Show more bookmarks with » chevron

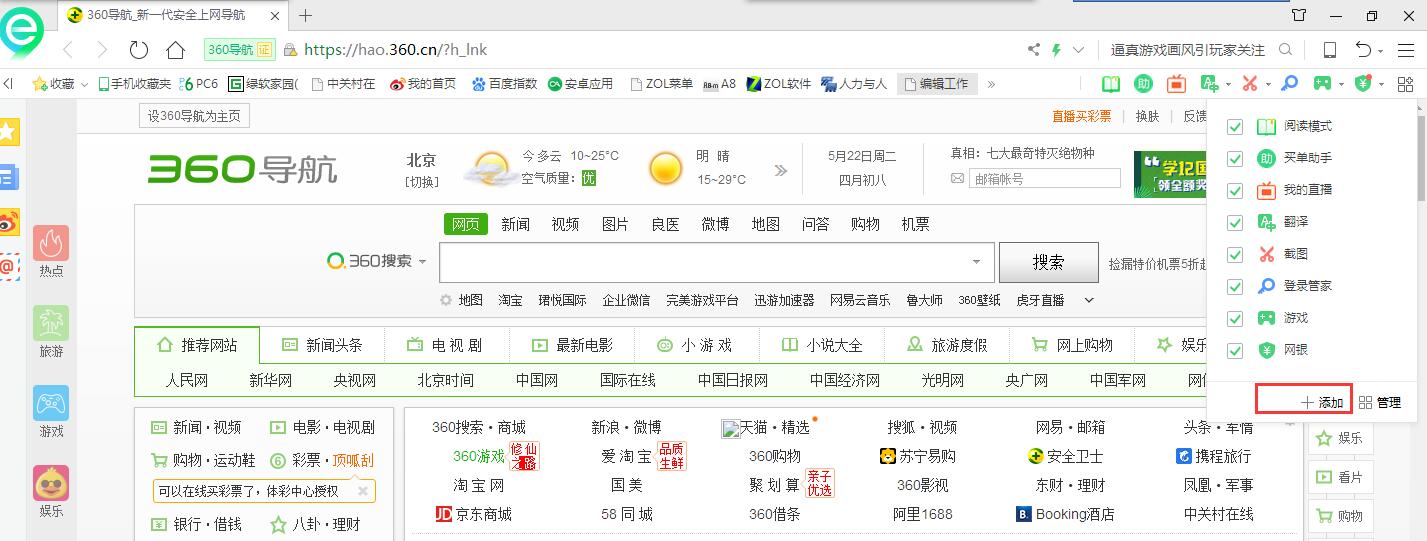(x=991, y=84)
